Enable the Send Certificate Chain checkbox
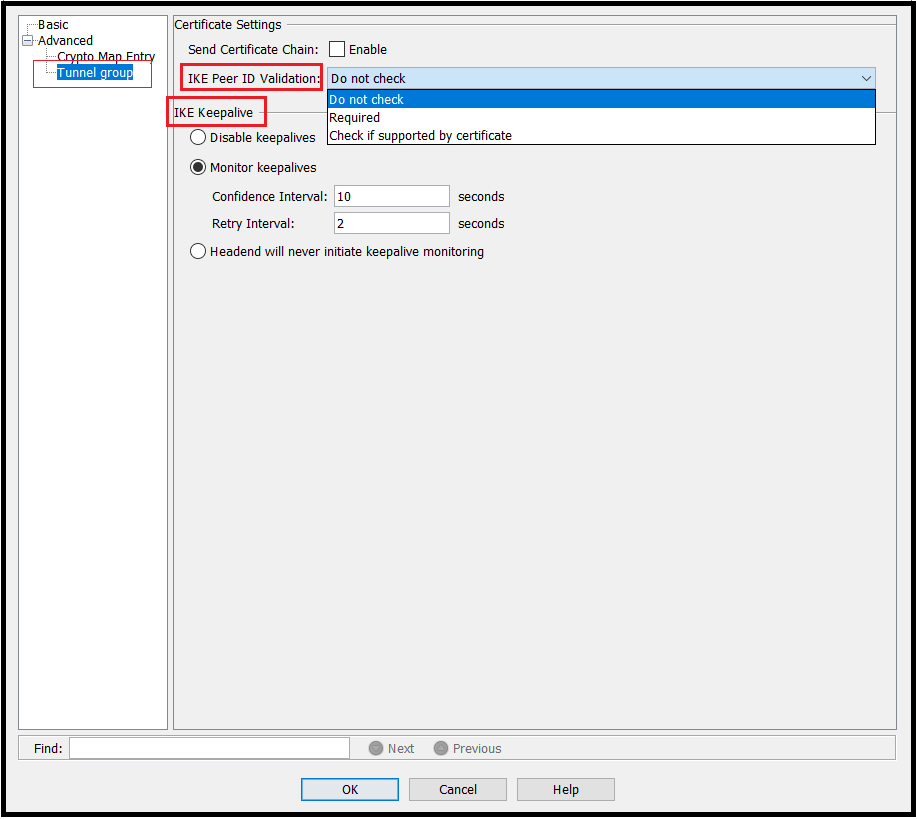 [x=337, y=48]
